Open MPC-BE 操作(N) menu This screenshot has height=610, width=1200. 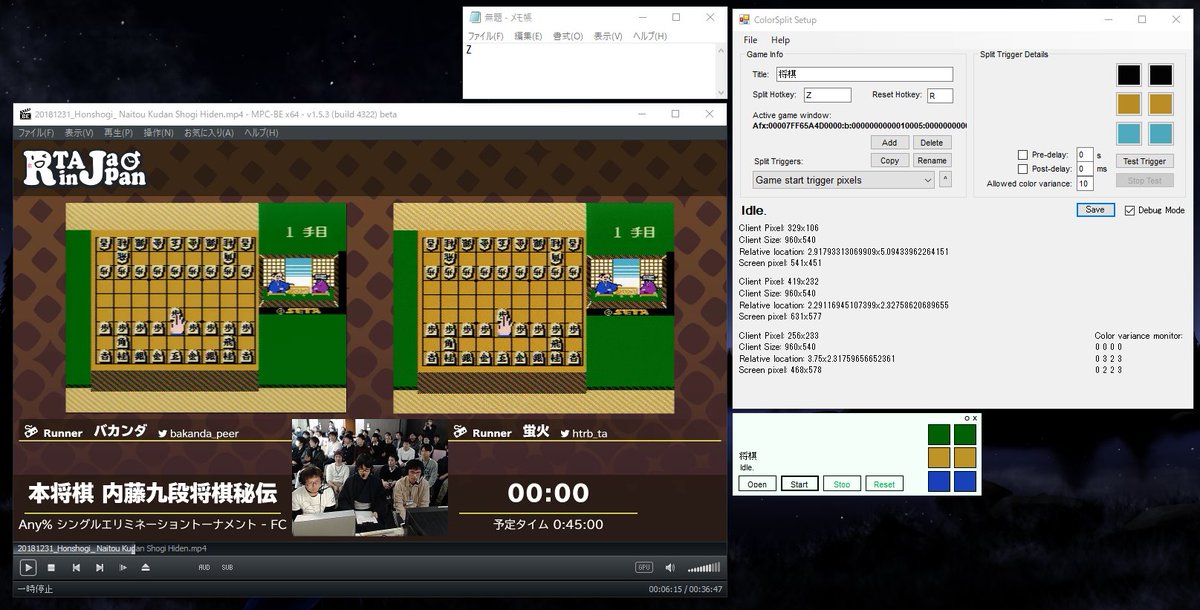159,132
